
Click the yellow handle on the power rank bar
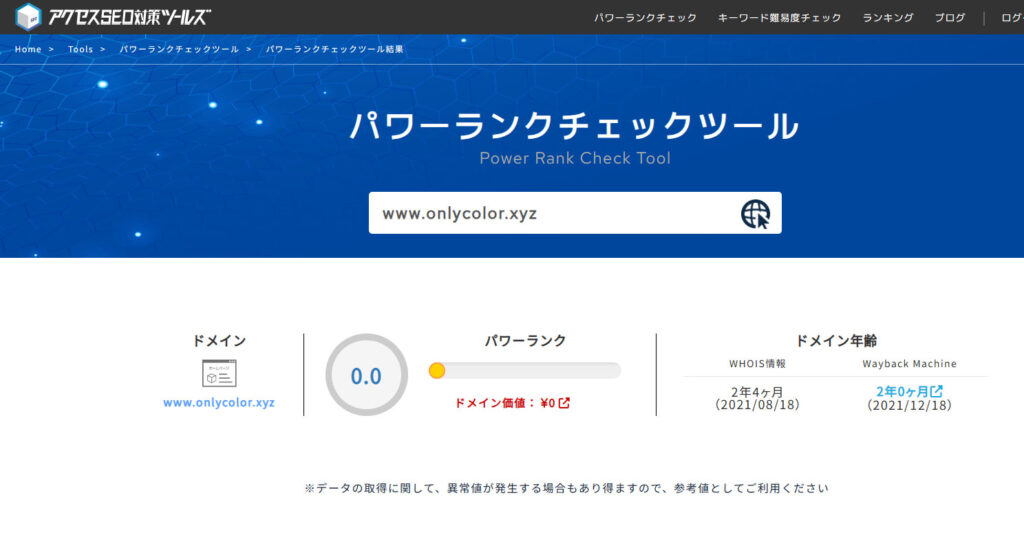[437, 371]
